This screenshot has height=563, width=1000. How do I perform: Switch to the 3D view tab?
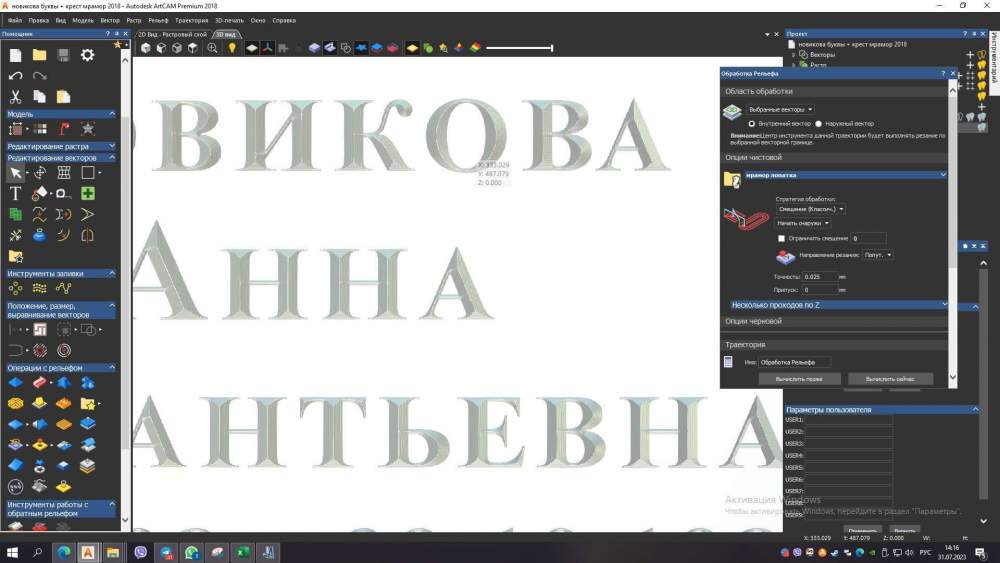226,34
